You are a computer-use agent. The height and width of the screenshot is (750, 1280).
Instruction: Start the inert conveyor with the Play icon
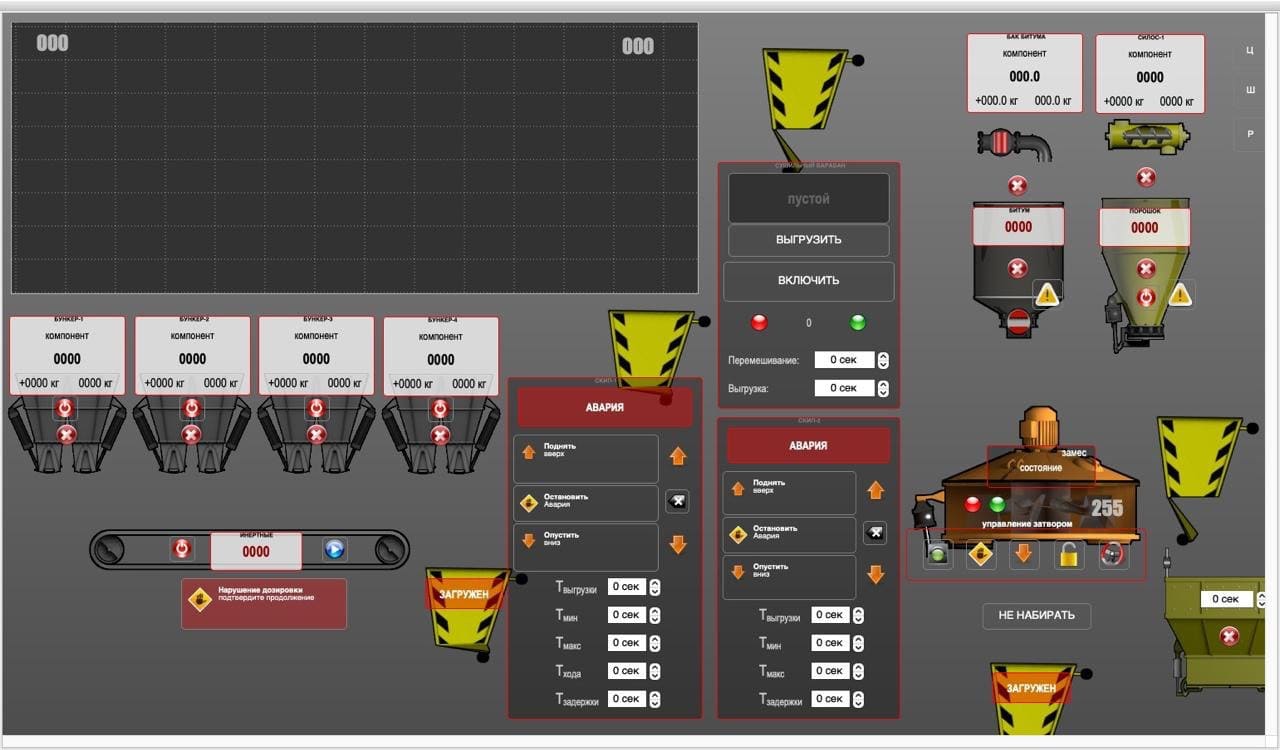(336, 549)
